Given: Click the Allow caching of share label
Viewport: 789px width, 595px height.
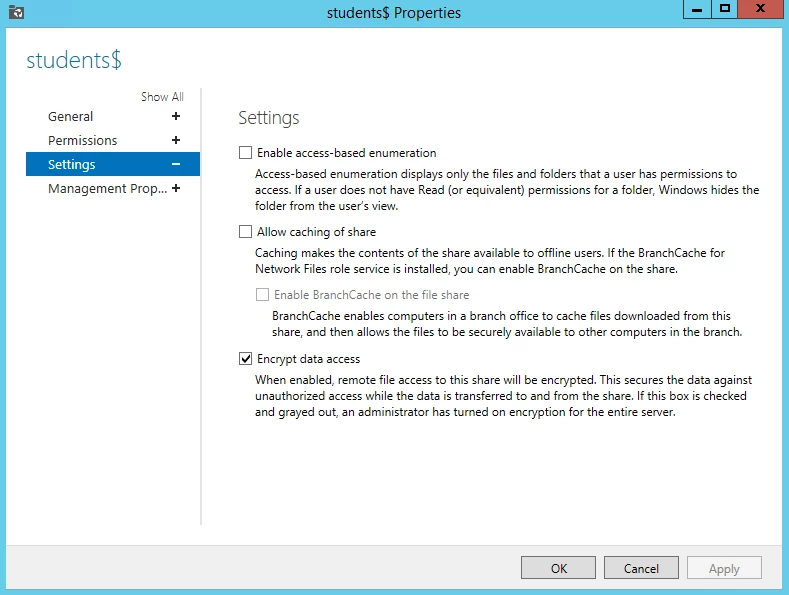Looking at the screenshot, I should (317, 232).
